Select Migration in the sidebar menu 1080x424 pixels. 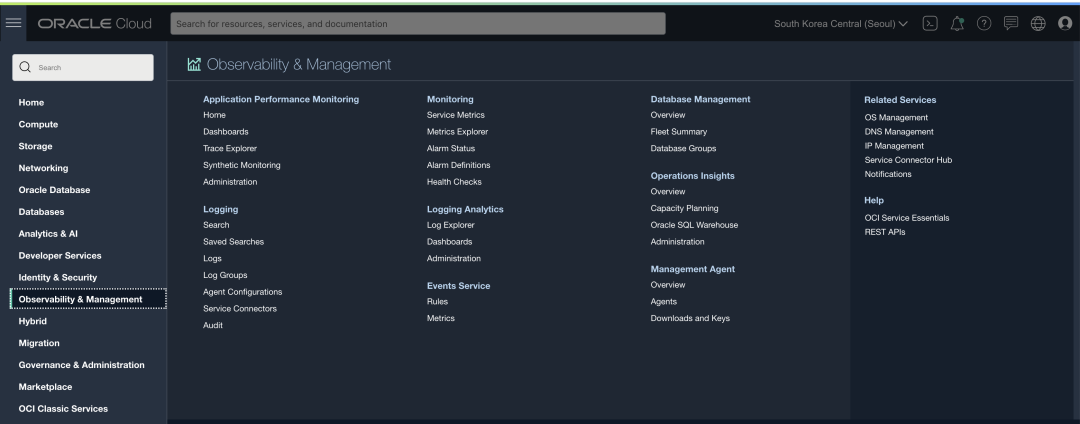(39, 343)
